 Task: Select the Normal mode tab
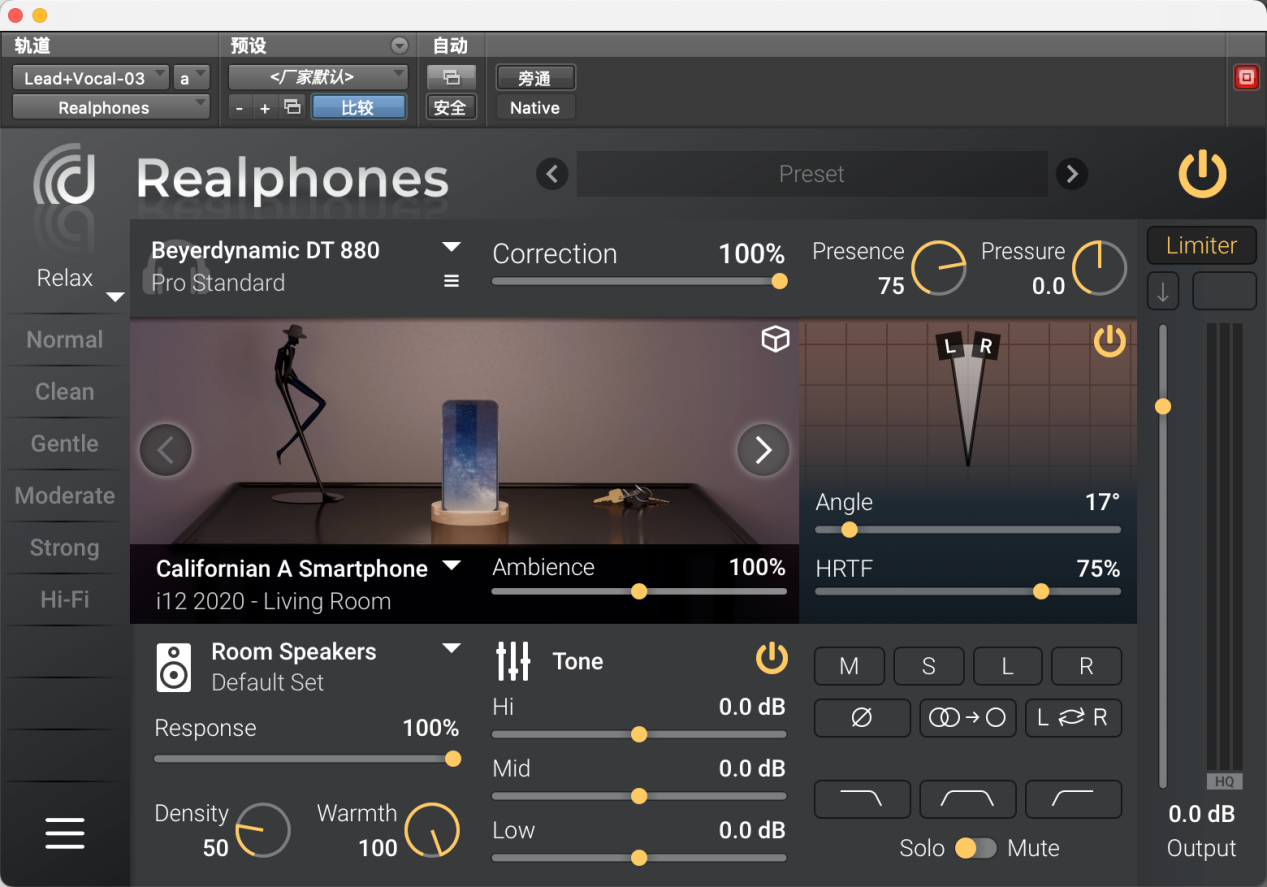tap(65, 340)
